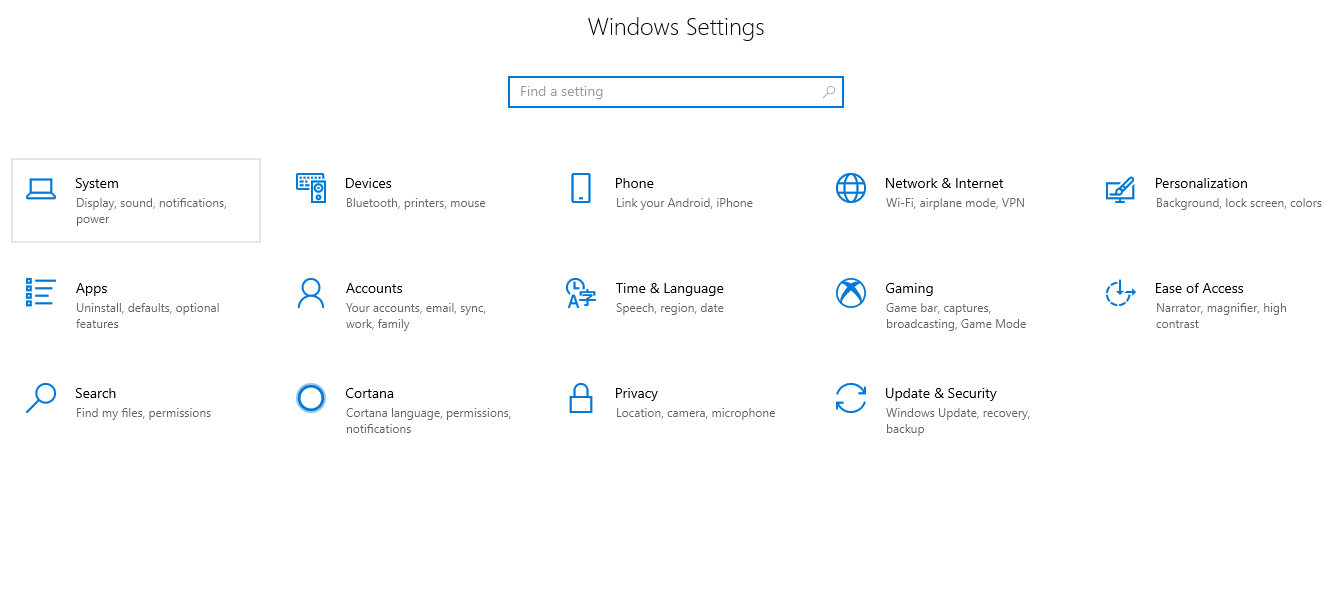Click the Search magnifying glass category icon

pos(41,398)
